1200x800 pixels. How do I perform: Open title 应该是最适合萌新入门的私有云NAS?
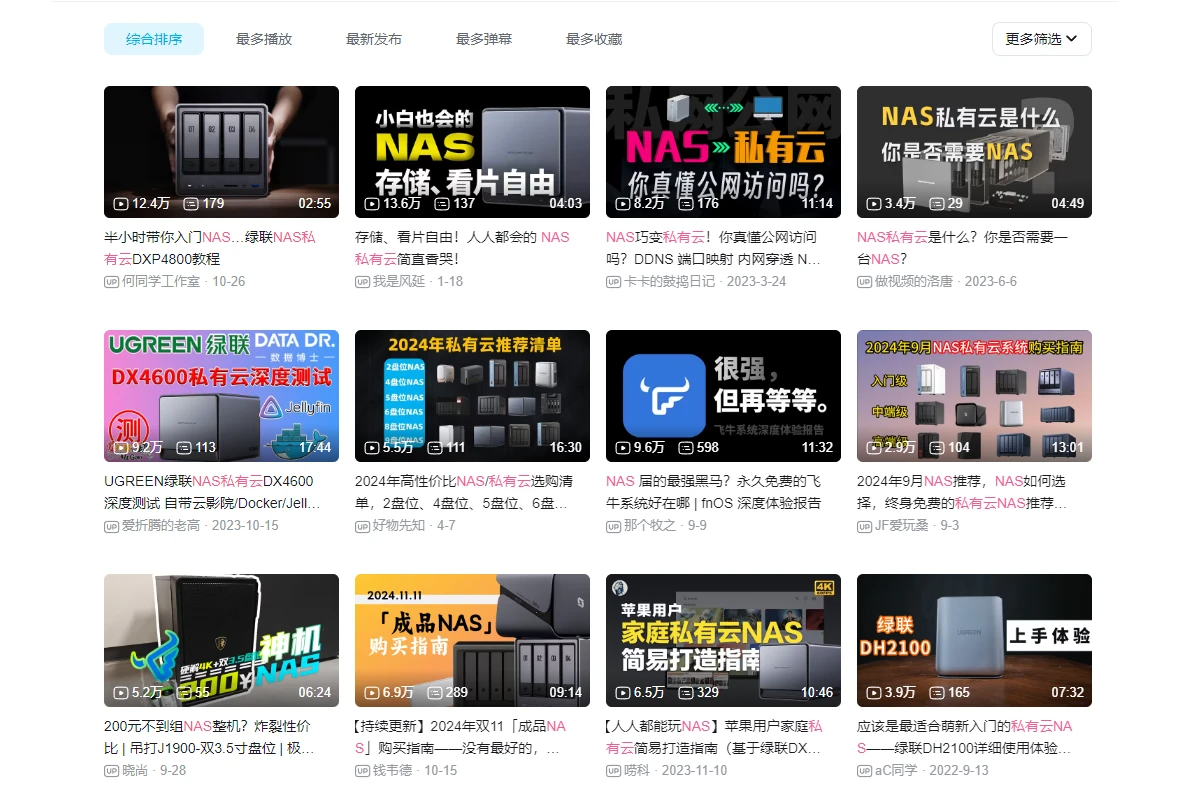click(965, 736)
